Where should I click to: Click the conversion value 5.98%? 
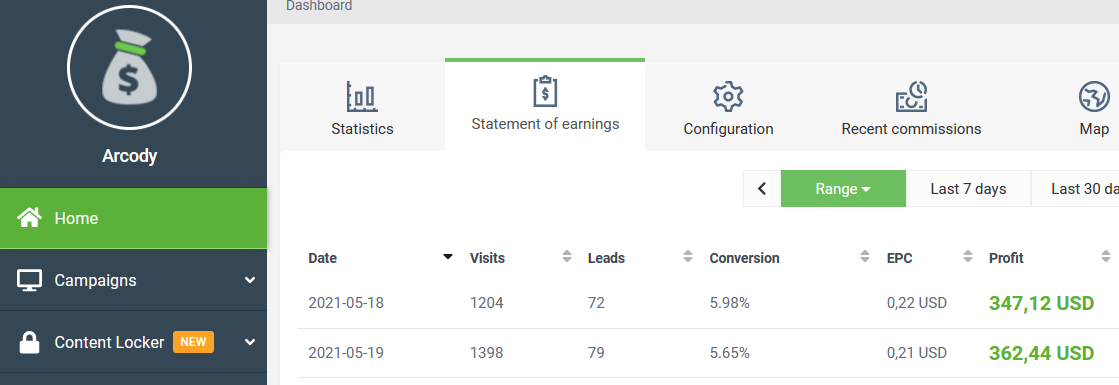click(729, 303)
